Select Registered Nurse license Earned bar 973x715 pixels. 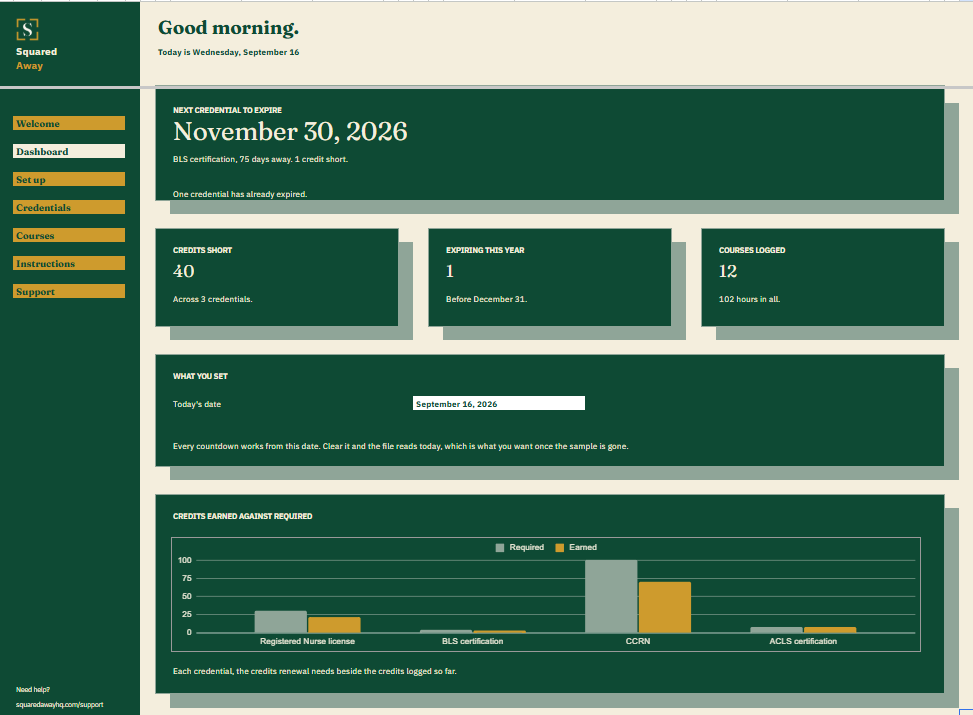coord(334,624)
